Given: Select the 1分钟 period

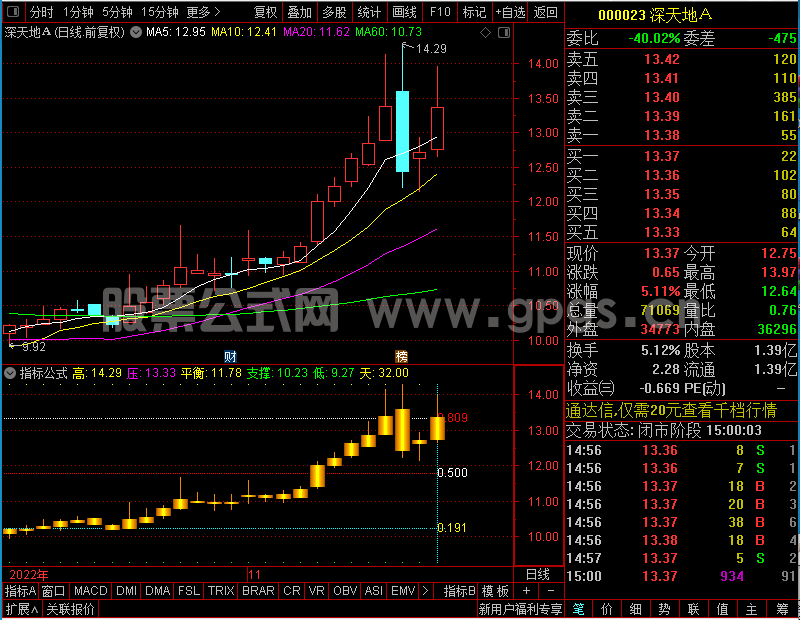Looking at the screenshot, I should point(78,12).
